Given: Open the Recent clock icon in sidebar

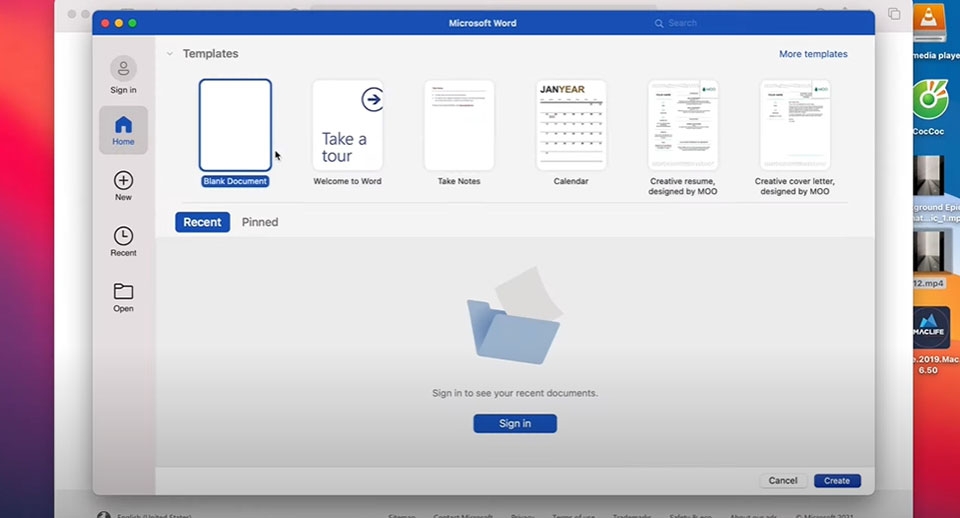Looking at the screenshot, I should pyautogui.click(x=123, y=237).
